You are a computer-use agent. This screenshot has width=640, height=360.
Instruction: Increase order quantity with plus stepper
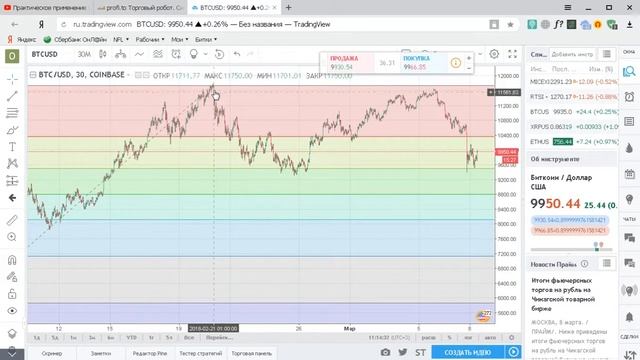point(469,58)
